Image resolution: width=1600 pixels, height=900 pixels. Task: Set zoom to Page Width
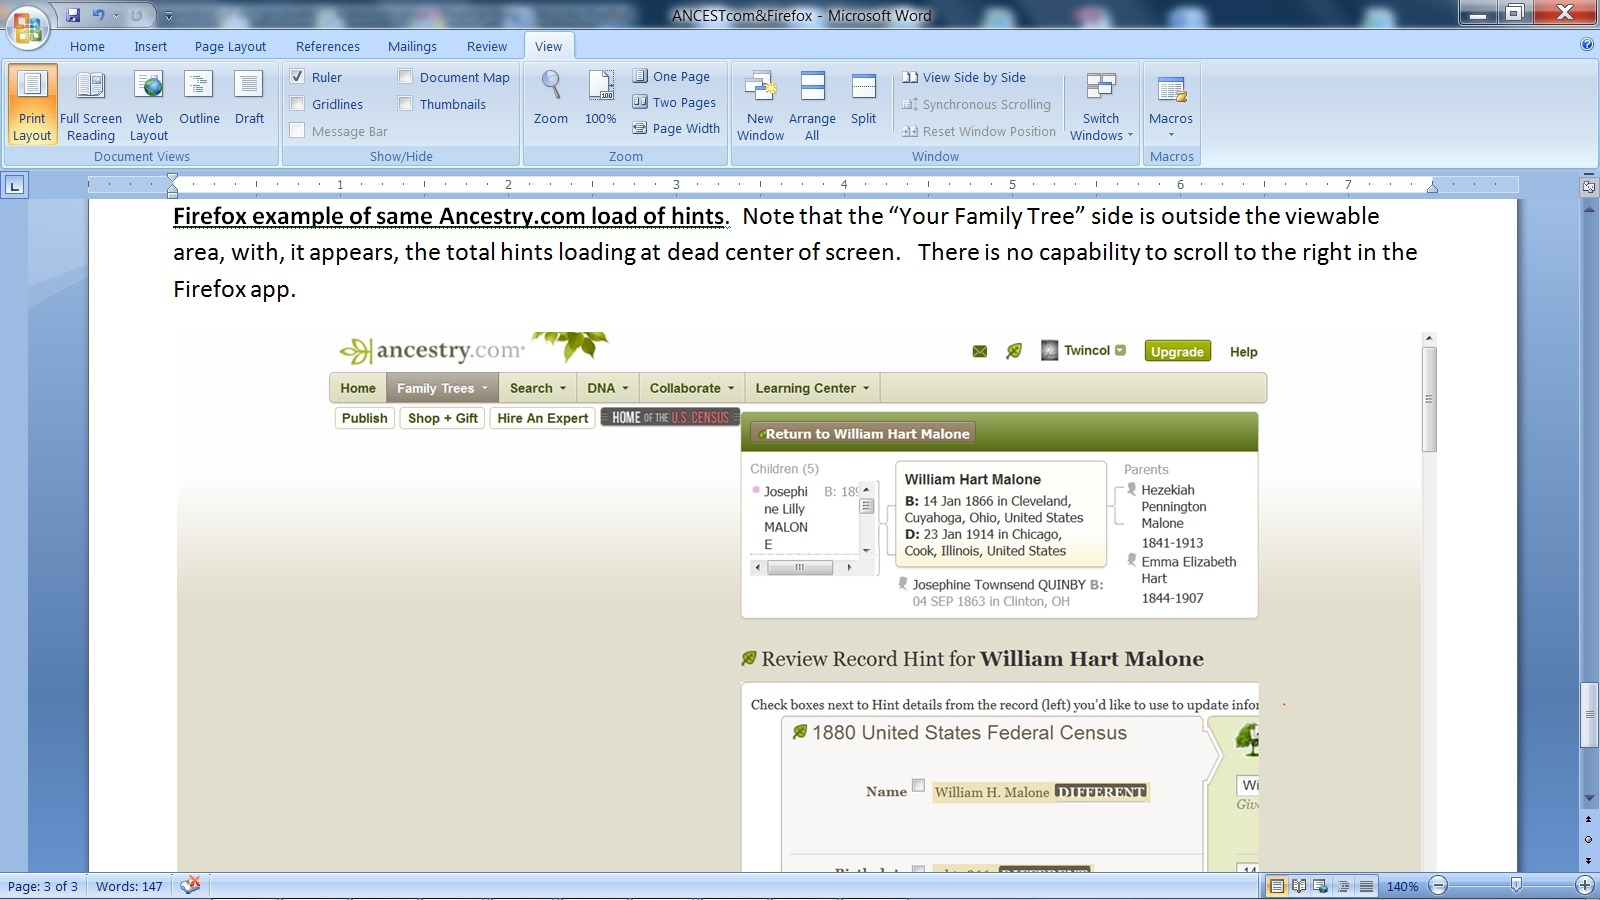[677, 128]
